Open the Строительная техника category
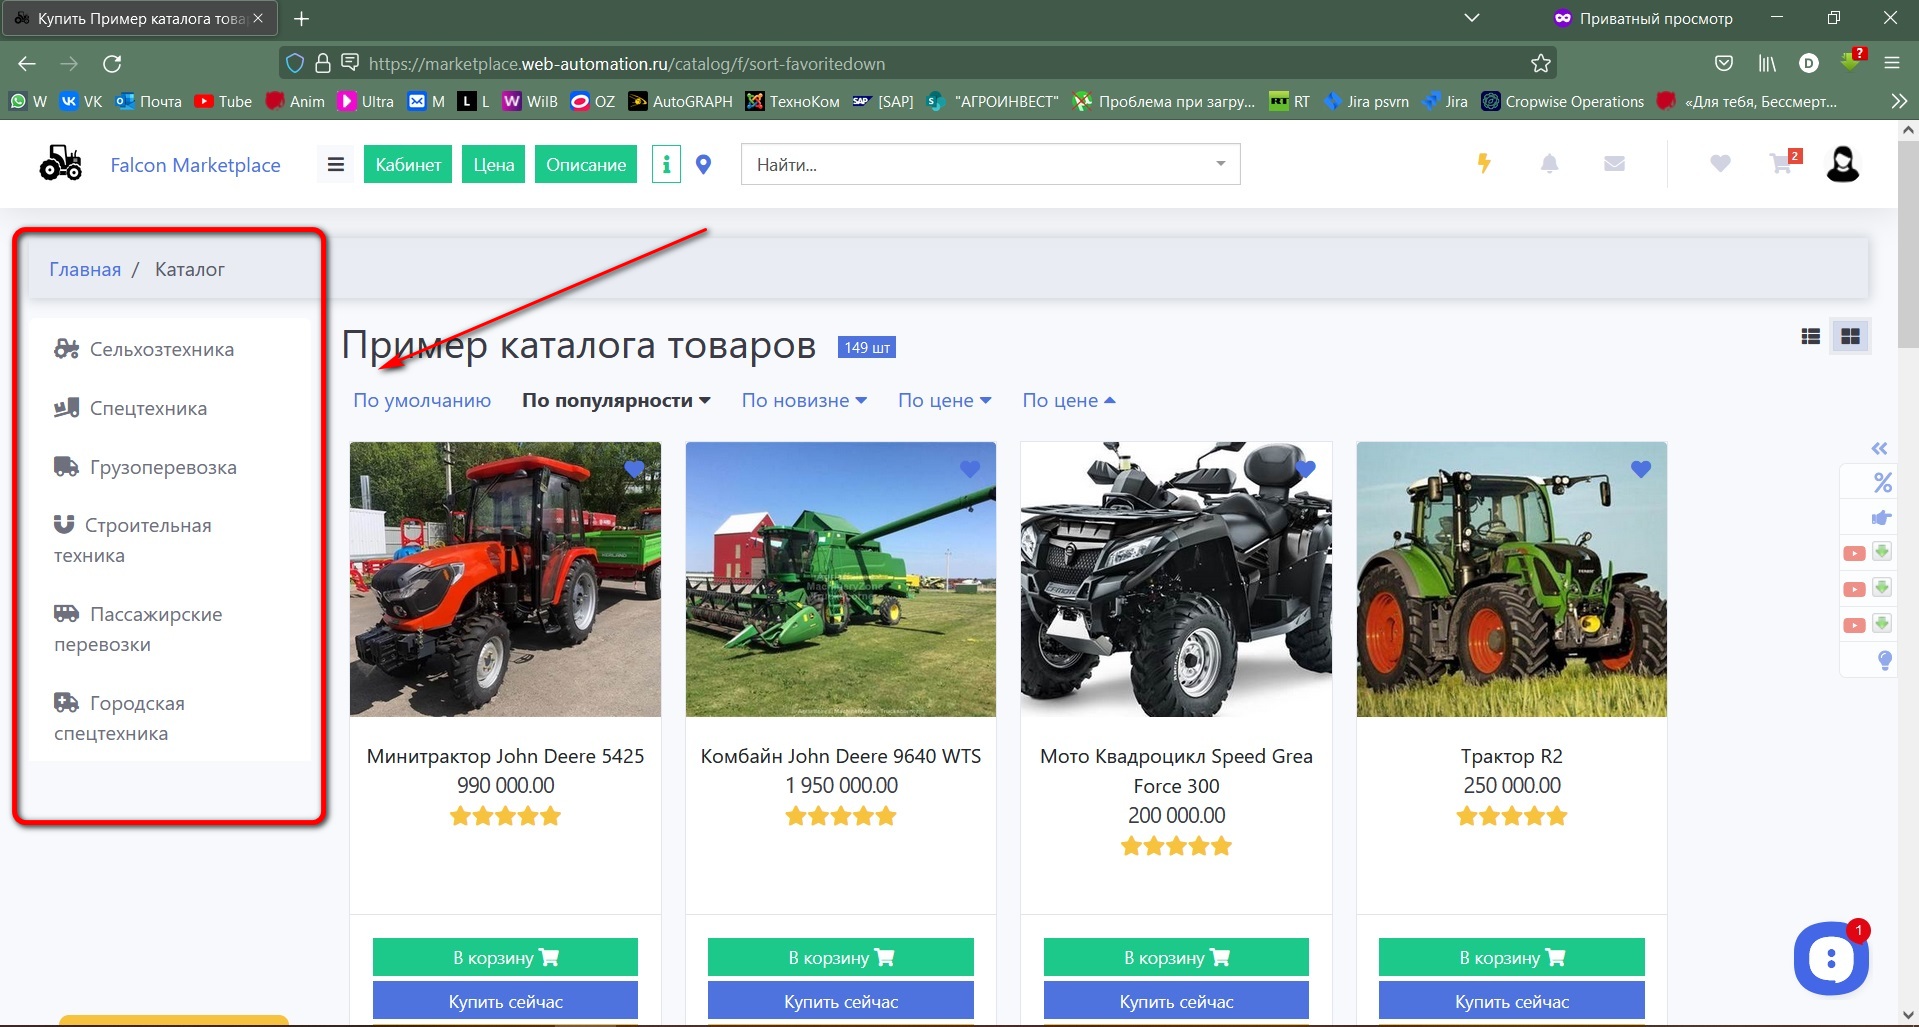Screen dimensions: 1919x1027 click(133, 540)
